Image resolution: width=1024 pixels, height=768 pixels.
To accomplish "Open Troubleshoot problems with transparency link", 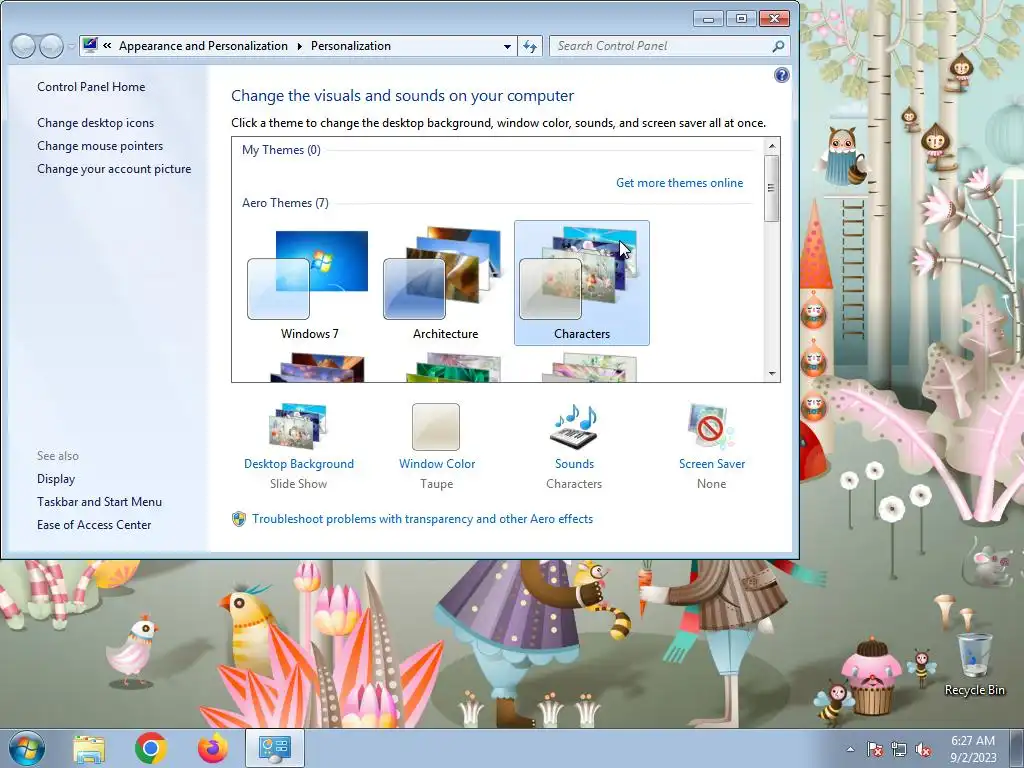I will pos(423,519).
